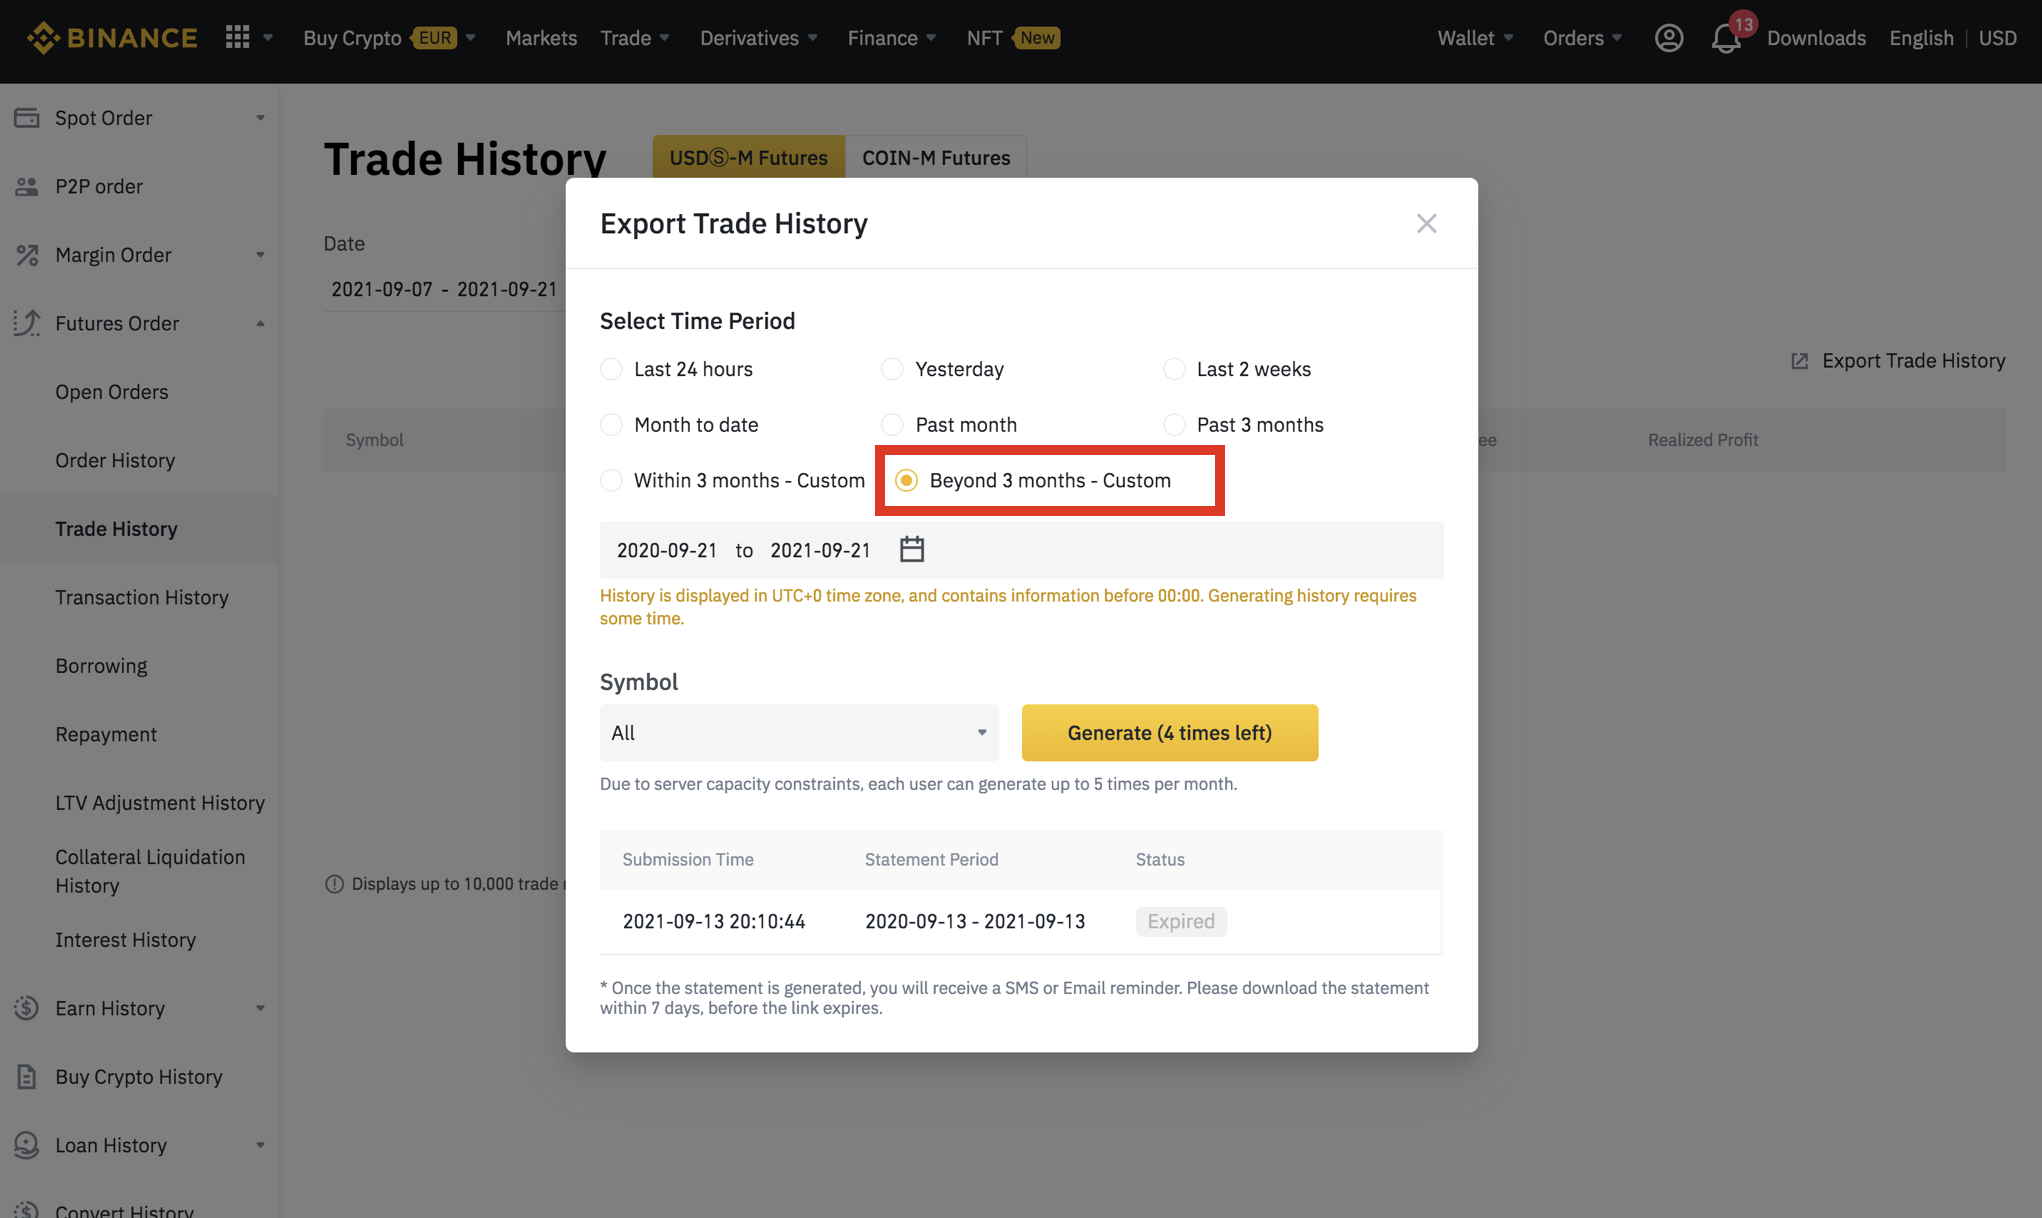Expand the Spot Order sidebar section
Screen dimensions: 2042x1218
click(x=260, y=118)
